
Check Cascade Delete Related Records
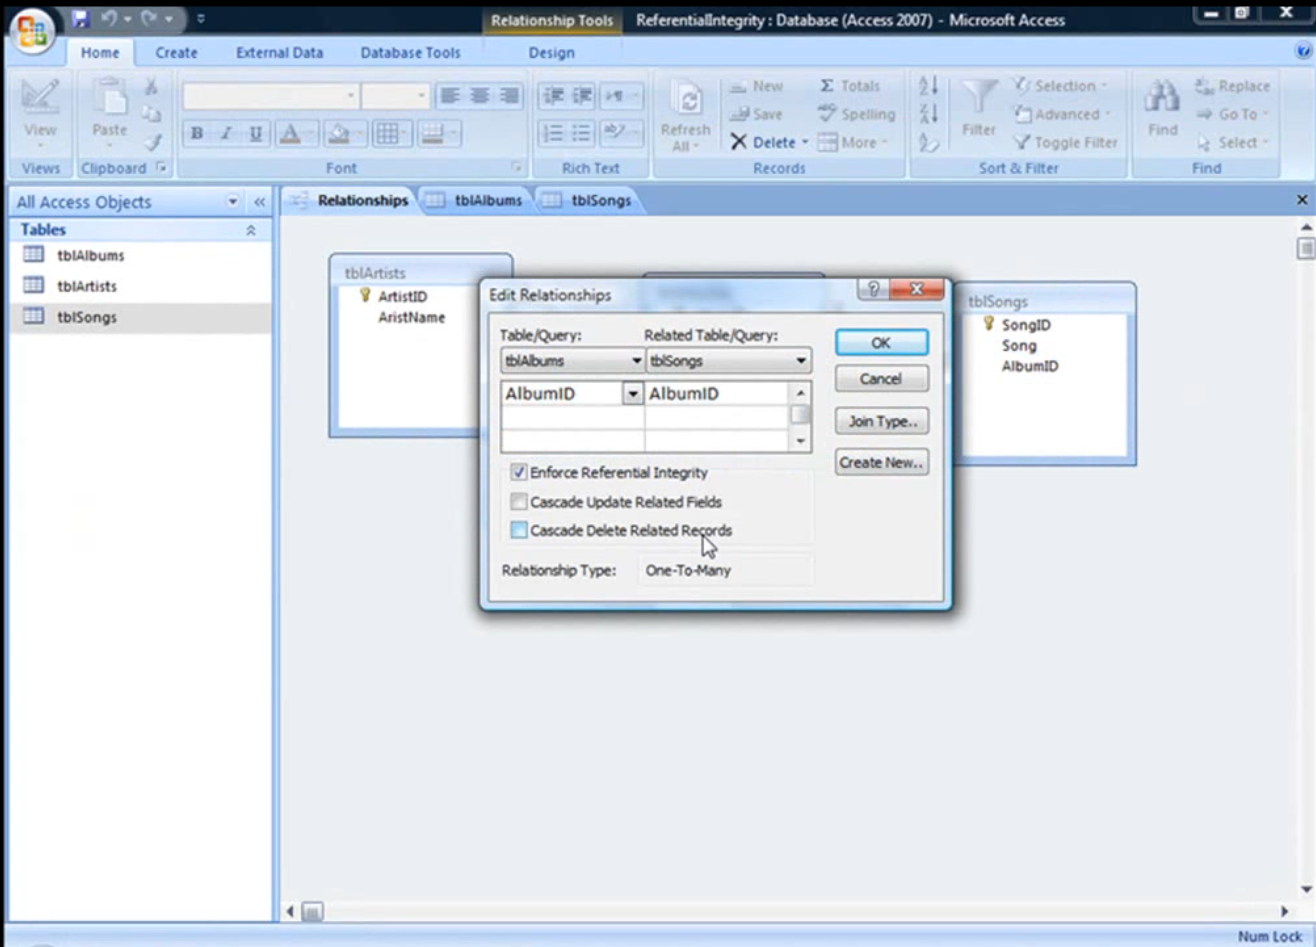click(519, 531)
